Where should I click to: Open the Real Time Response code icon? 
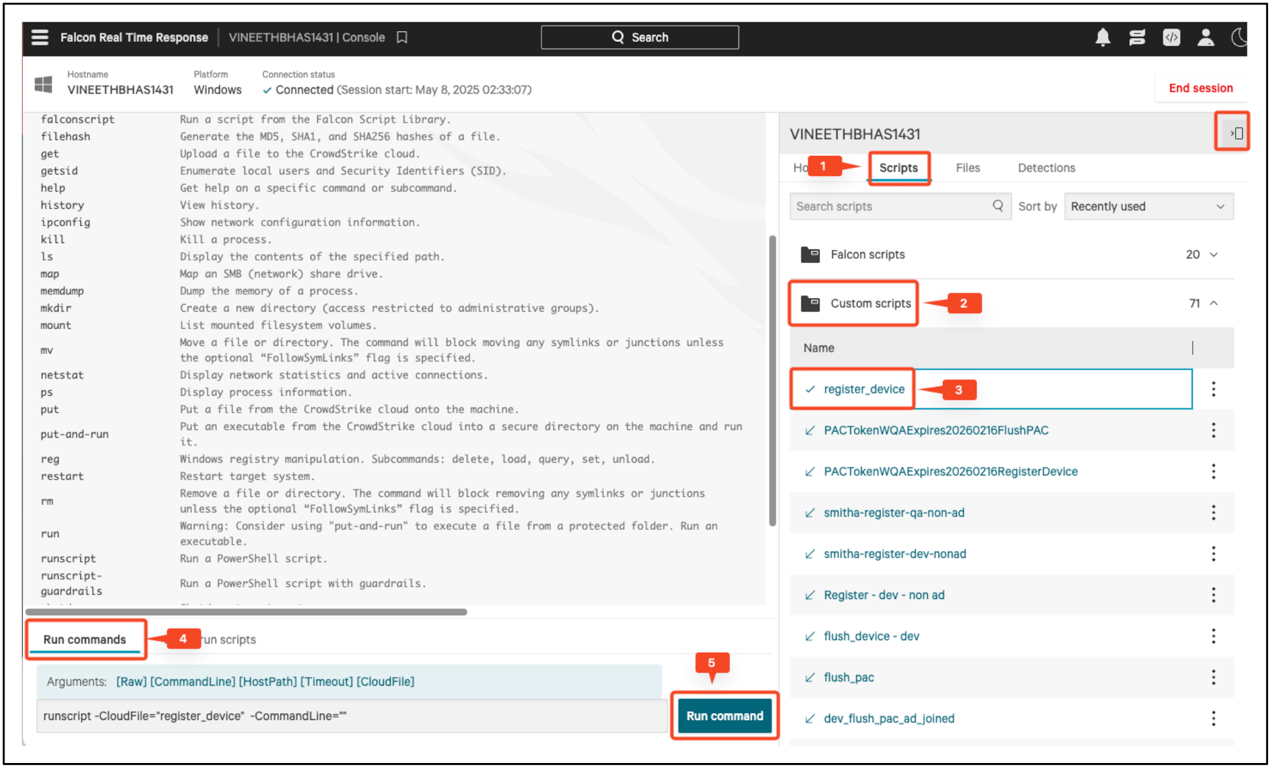coord(1171,37)
